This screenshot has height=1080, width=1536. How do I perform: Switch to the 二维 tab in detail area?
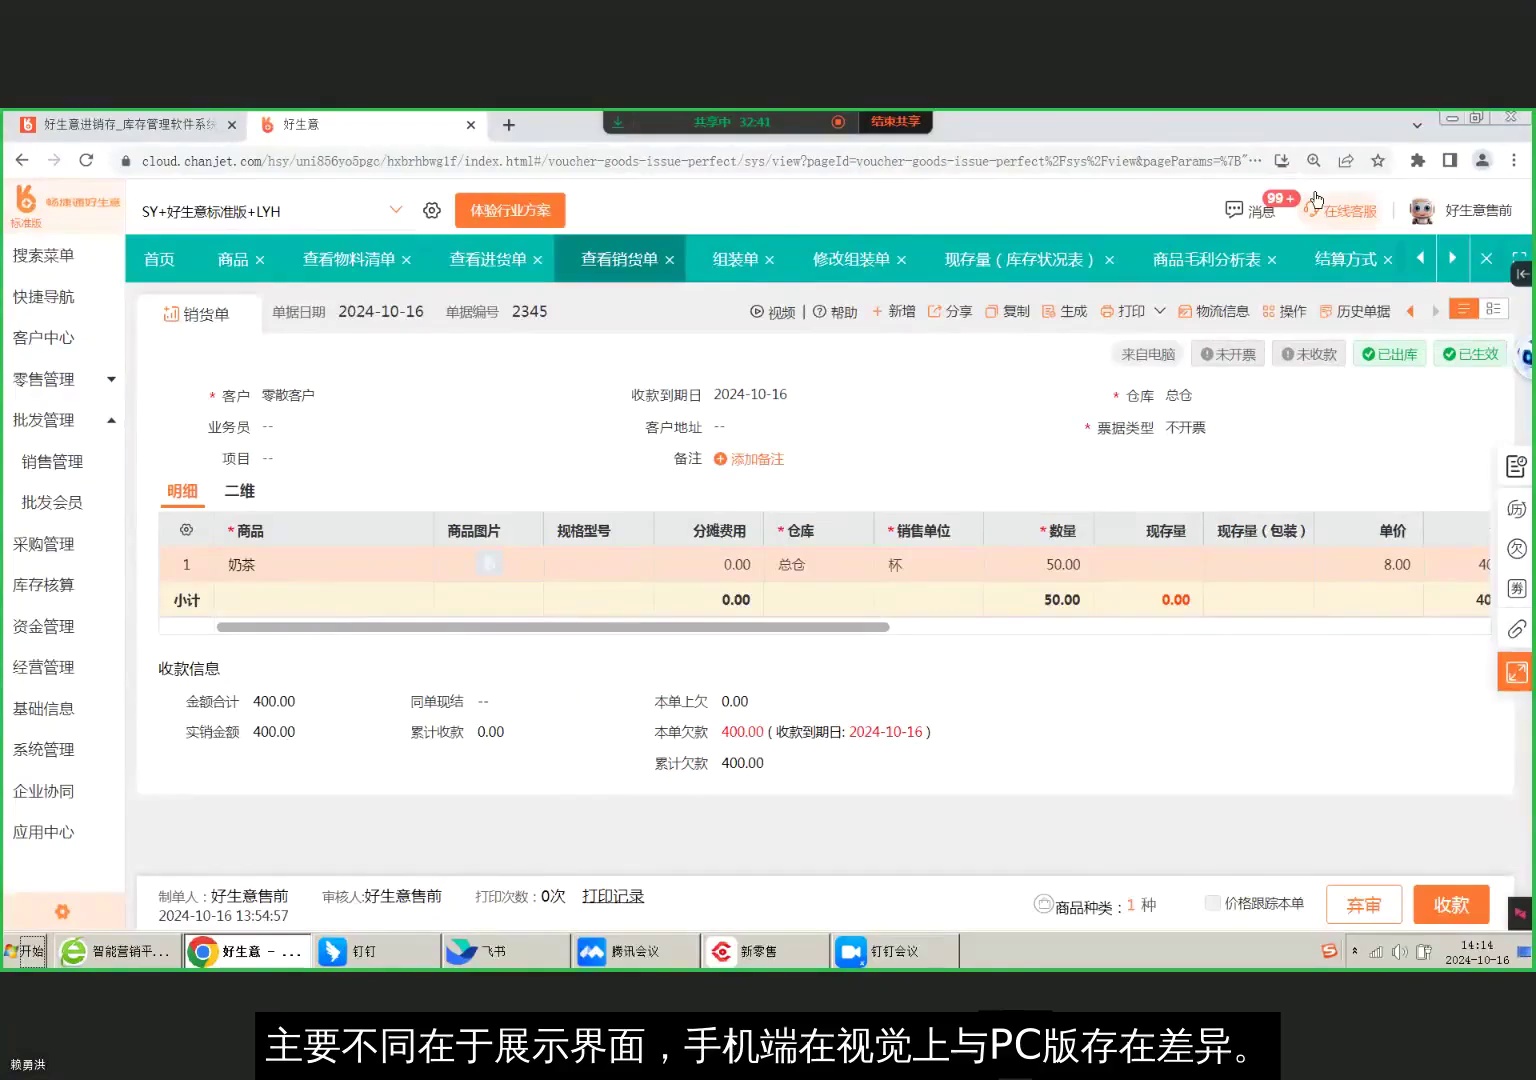point(239,491)
